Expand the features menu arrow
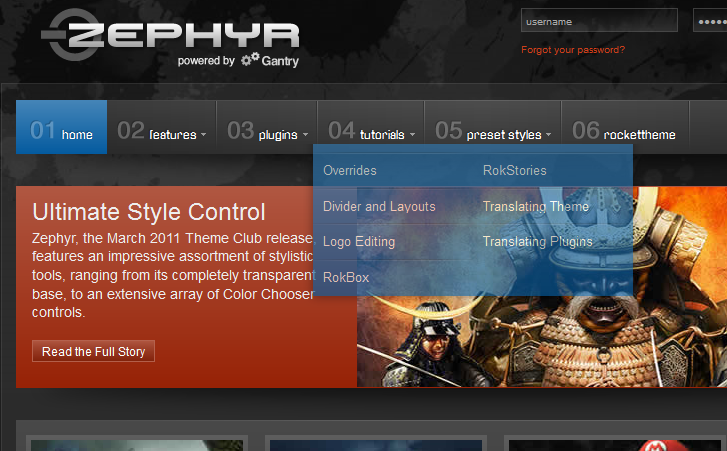This screenshot has width=727, height=451. pyautogui.click(x=204, y=135)
